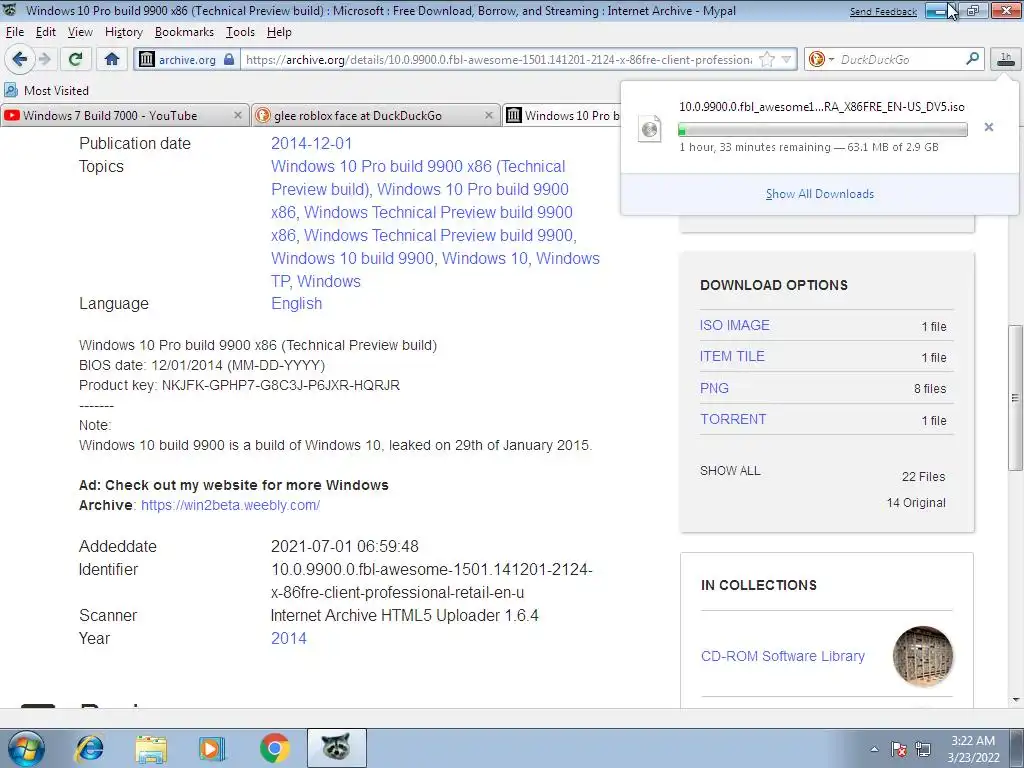The width and height of the screenshot is (1024, 768).
Task: Launch Google Chrome from taskbar
Action: point(274,748)
